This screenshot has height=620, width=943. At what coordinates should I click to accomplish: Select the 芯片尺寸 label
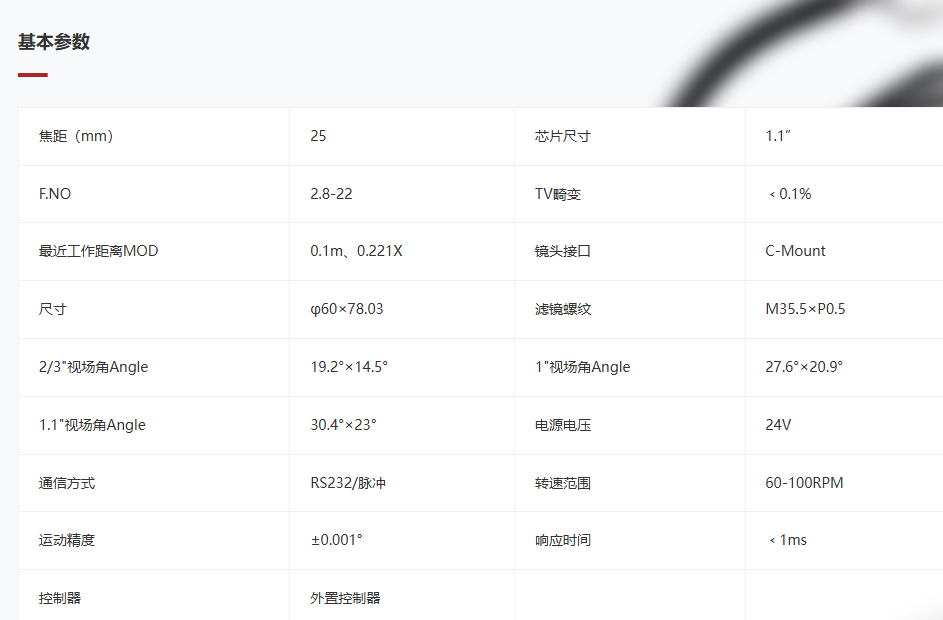click(563, 136)
